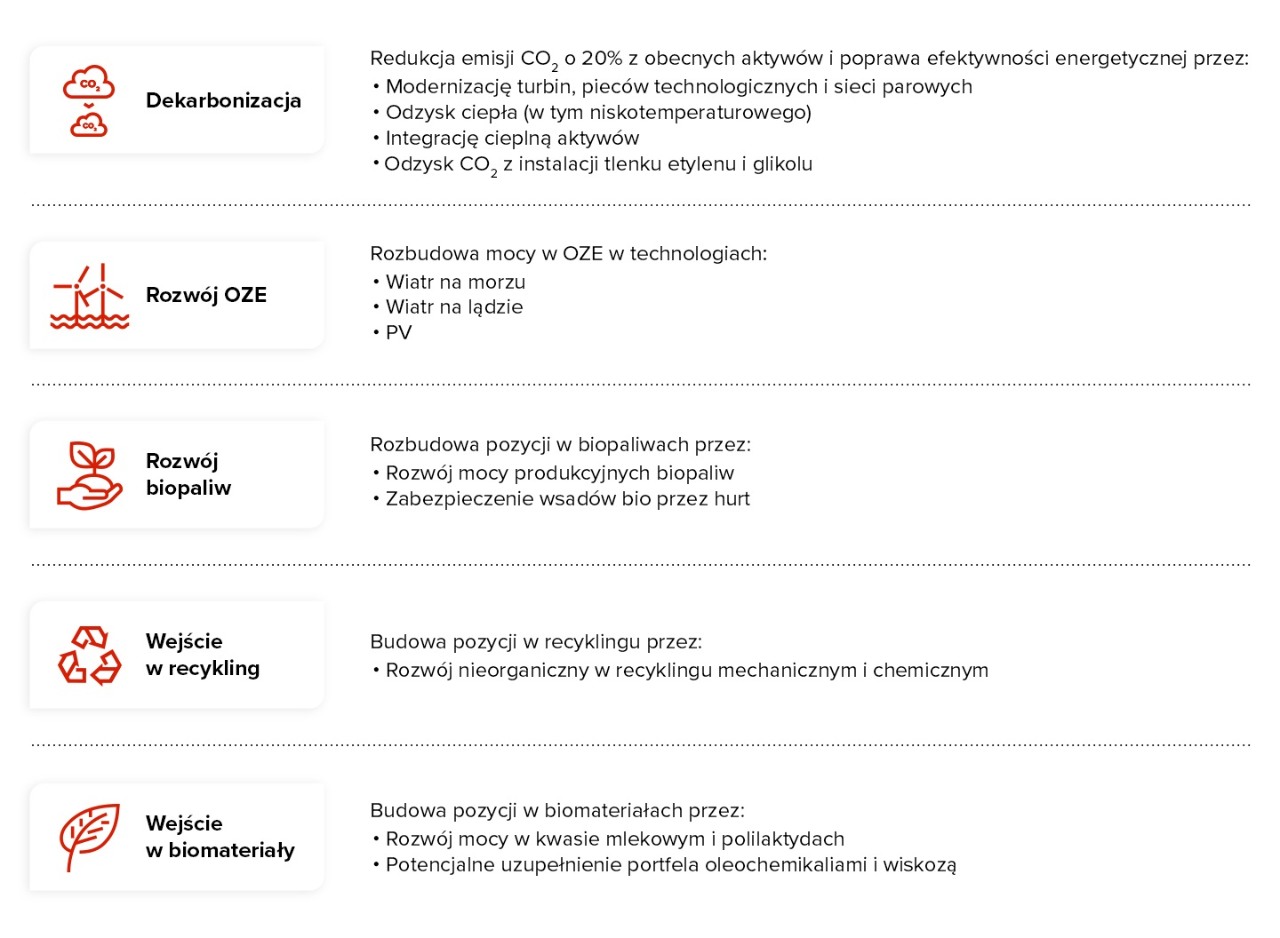Click the 'Odzysk ciepła' bullet point

click(x=598, y=112)
